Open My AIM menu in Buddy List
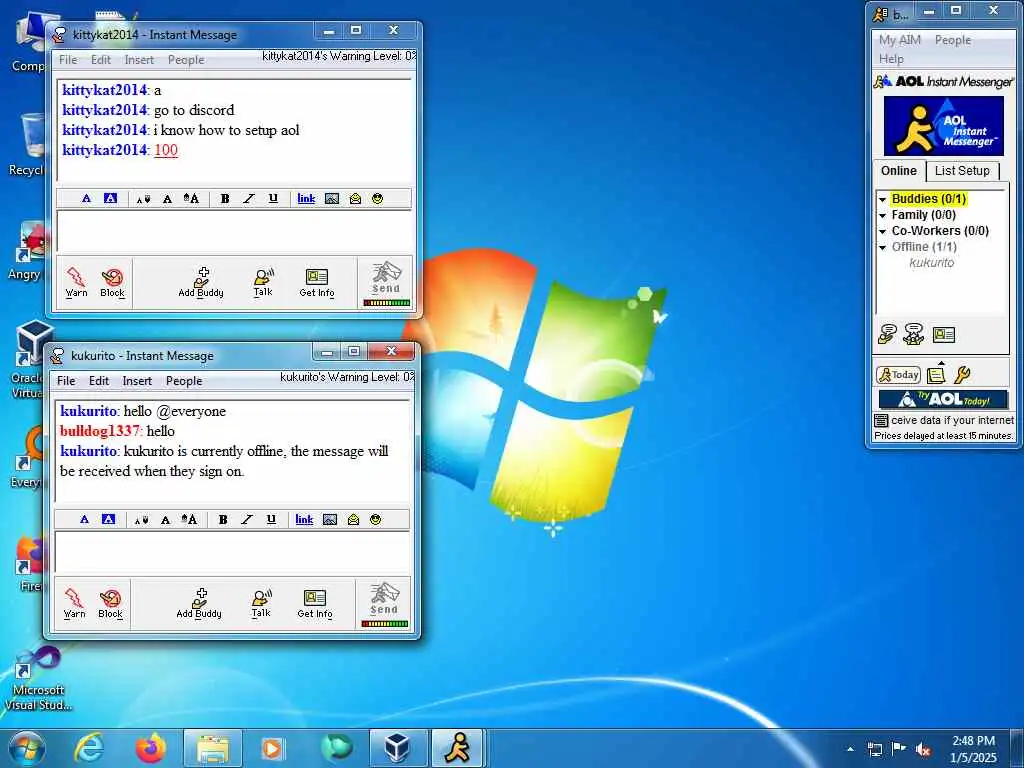The image size is (1024, 768). click(x=900, y=40)
